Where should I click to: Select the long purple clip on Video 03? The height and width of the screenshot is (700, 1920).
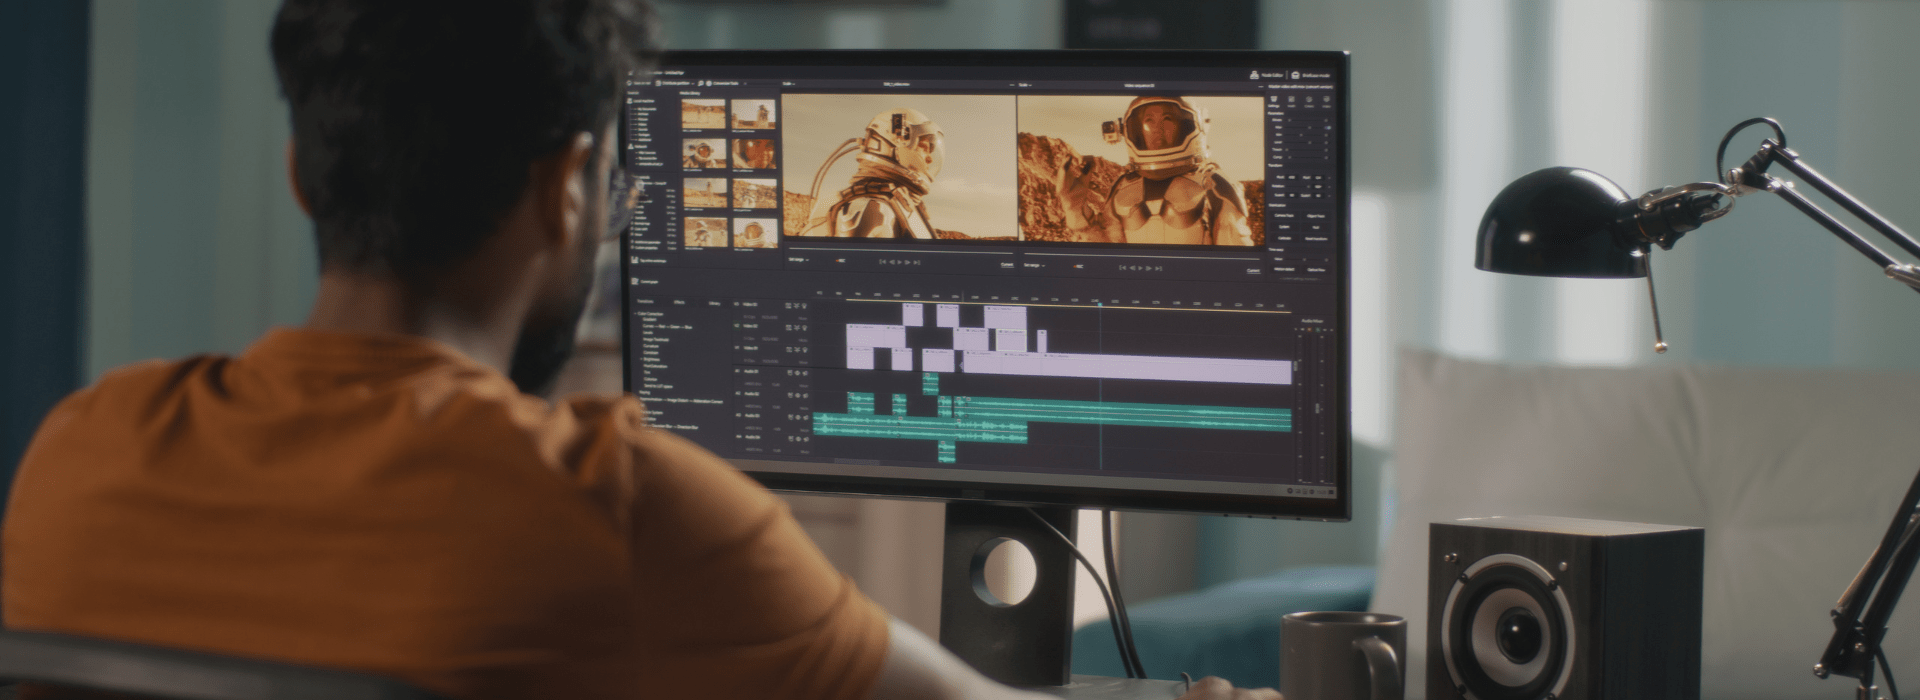click(x=1127, y=368)
